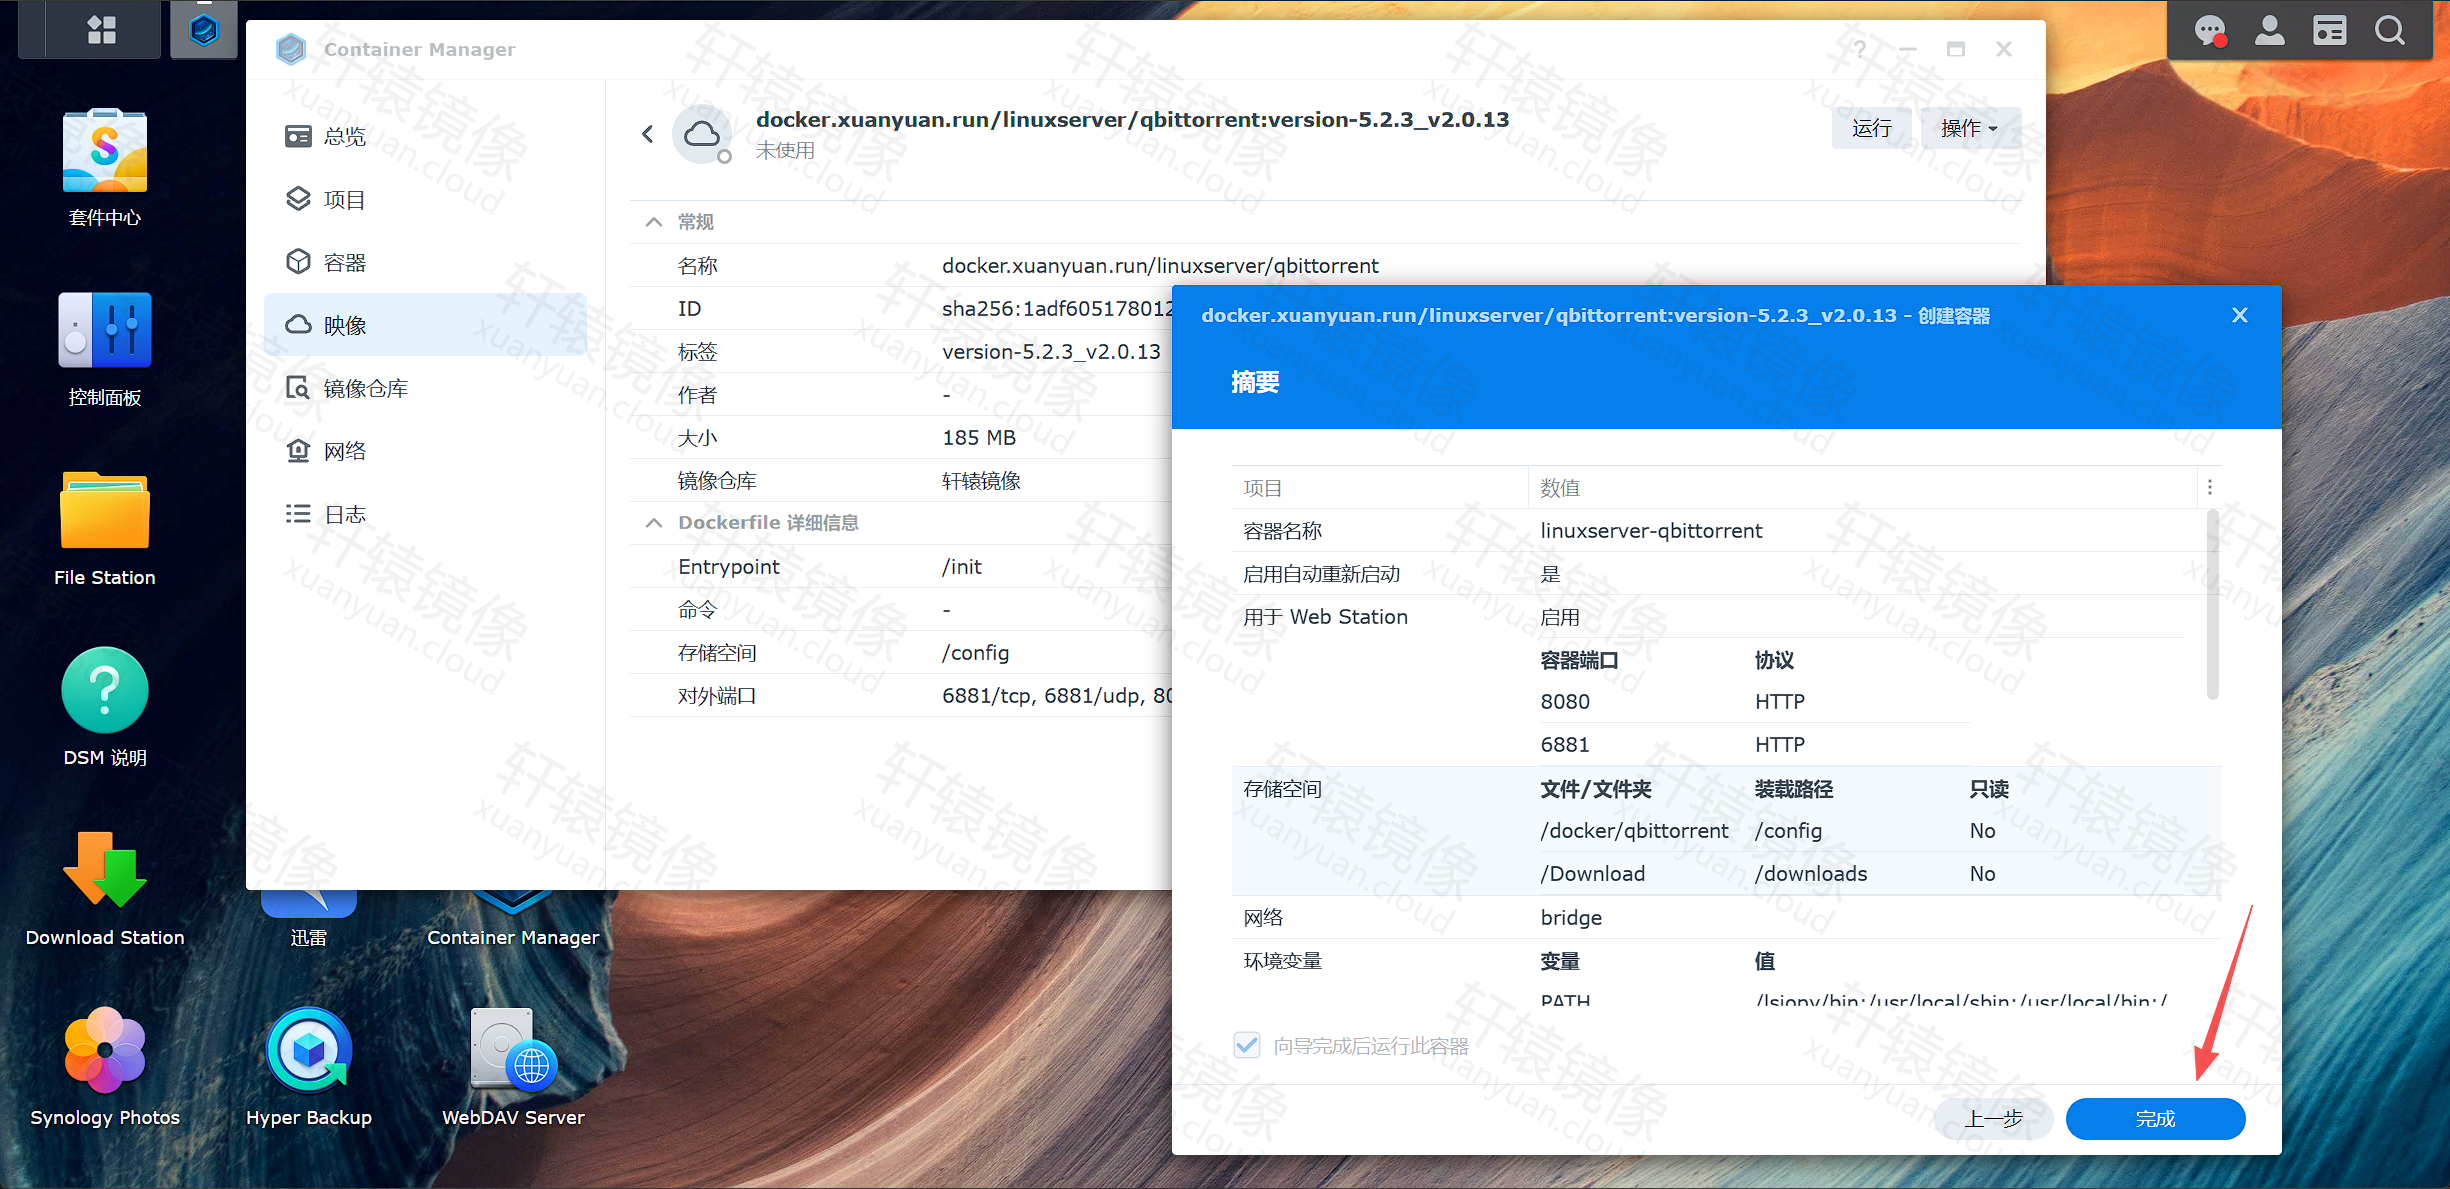The image size is (2450, 1189).
Task: Click the 185 MB size value
Action: point(979,438)
